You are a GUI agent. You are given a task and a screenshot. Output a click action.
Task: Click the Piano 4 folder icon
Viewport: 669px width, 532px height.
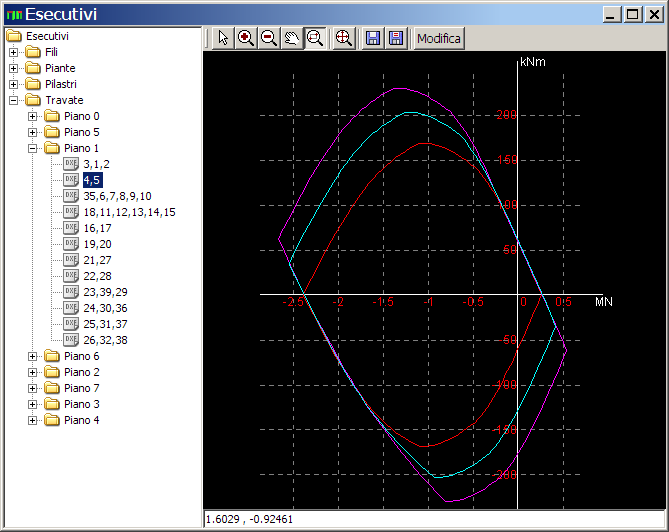[x=52, y=420]
